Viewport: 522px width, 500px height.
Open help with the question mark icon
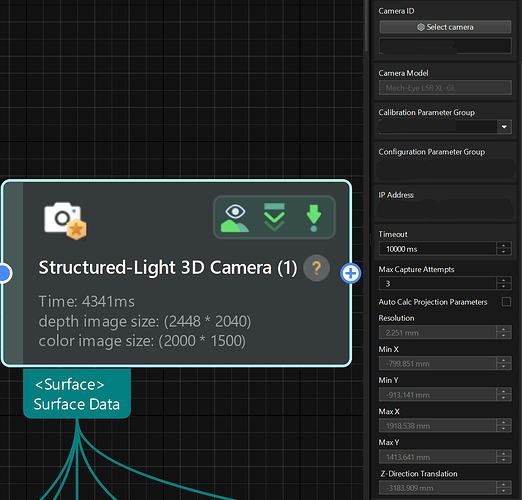(316, 268)
